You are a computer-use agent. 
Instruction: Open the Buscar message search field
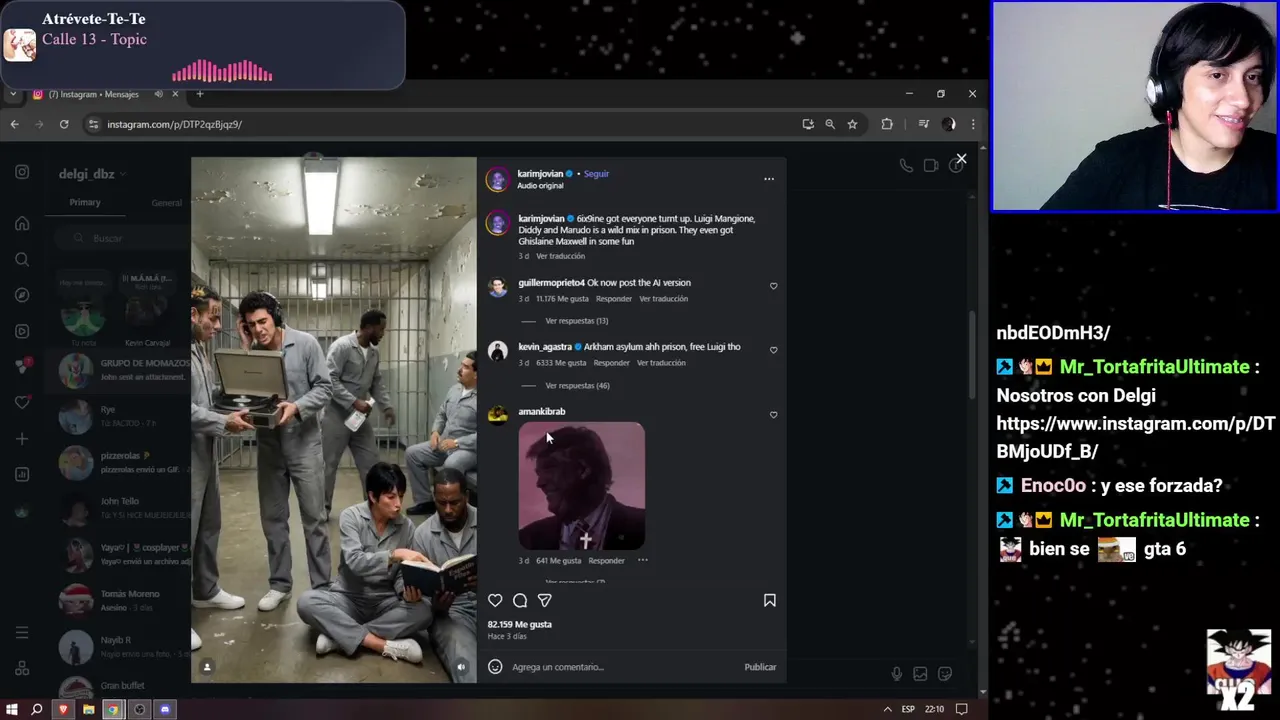pyautogui.click(x=120, y=238)
